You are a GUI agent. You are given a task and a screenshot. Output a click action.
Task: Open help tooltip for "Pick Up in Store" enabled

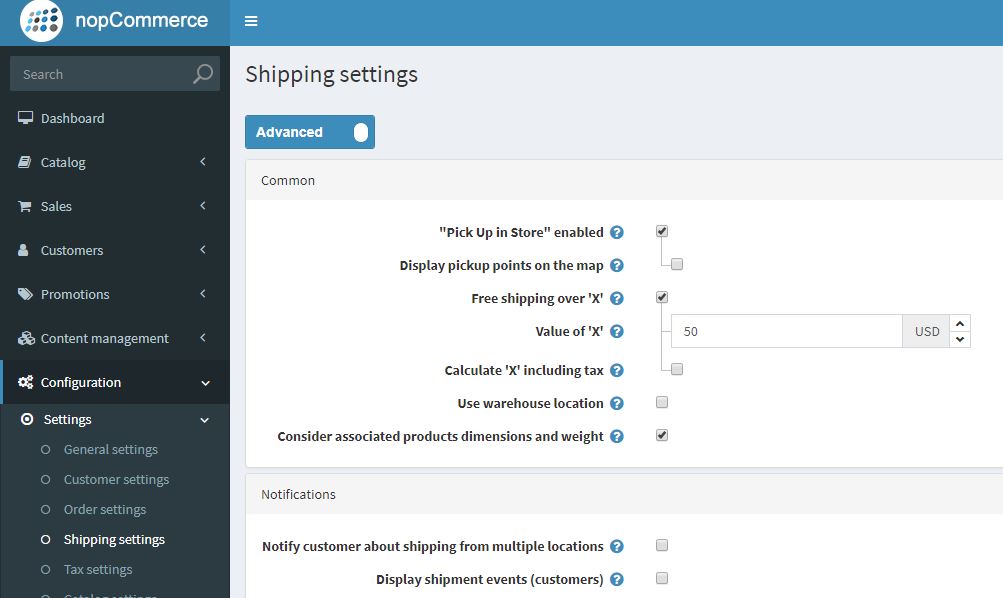[x=617, y=232]
